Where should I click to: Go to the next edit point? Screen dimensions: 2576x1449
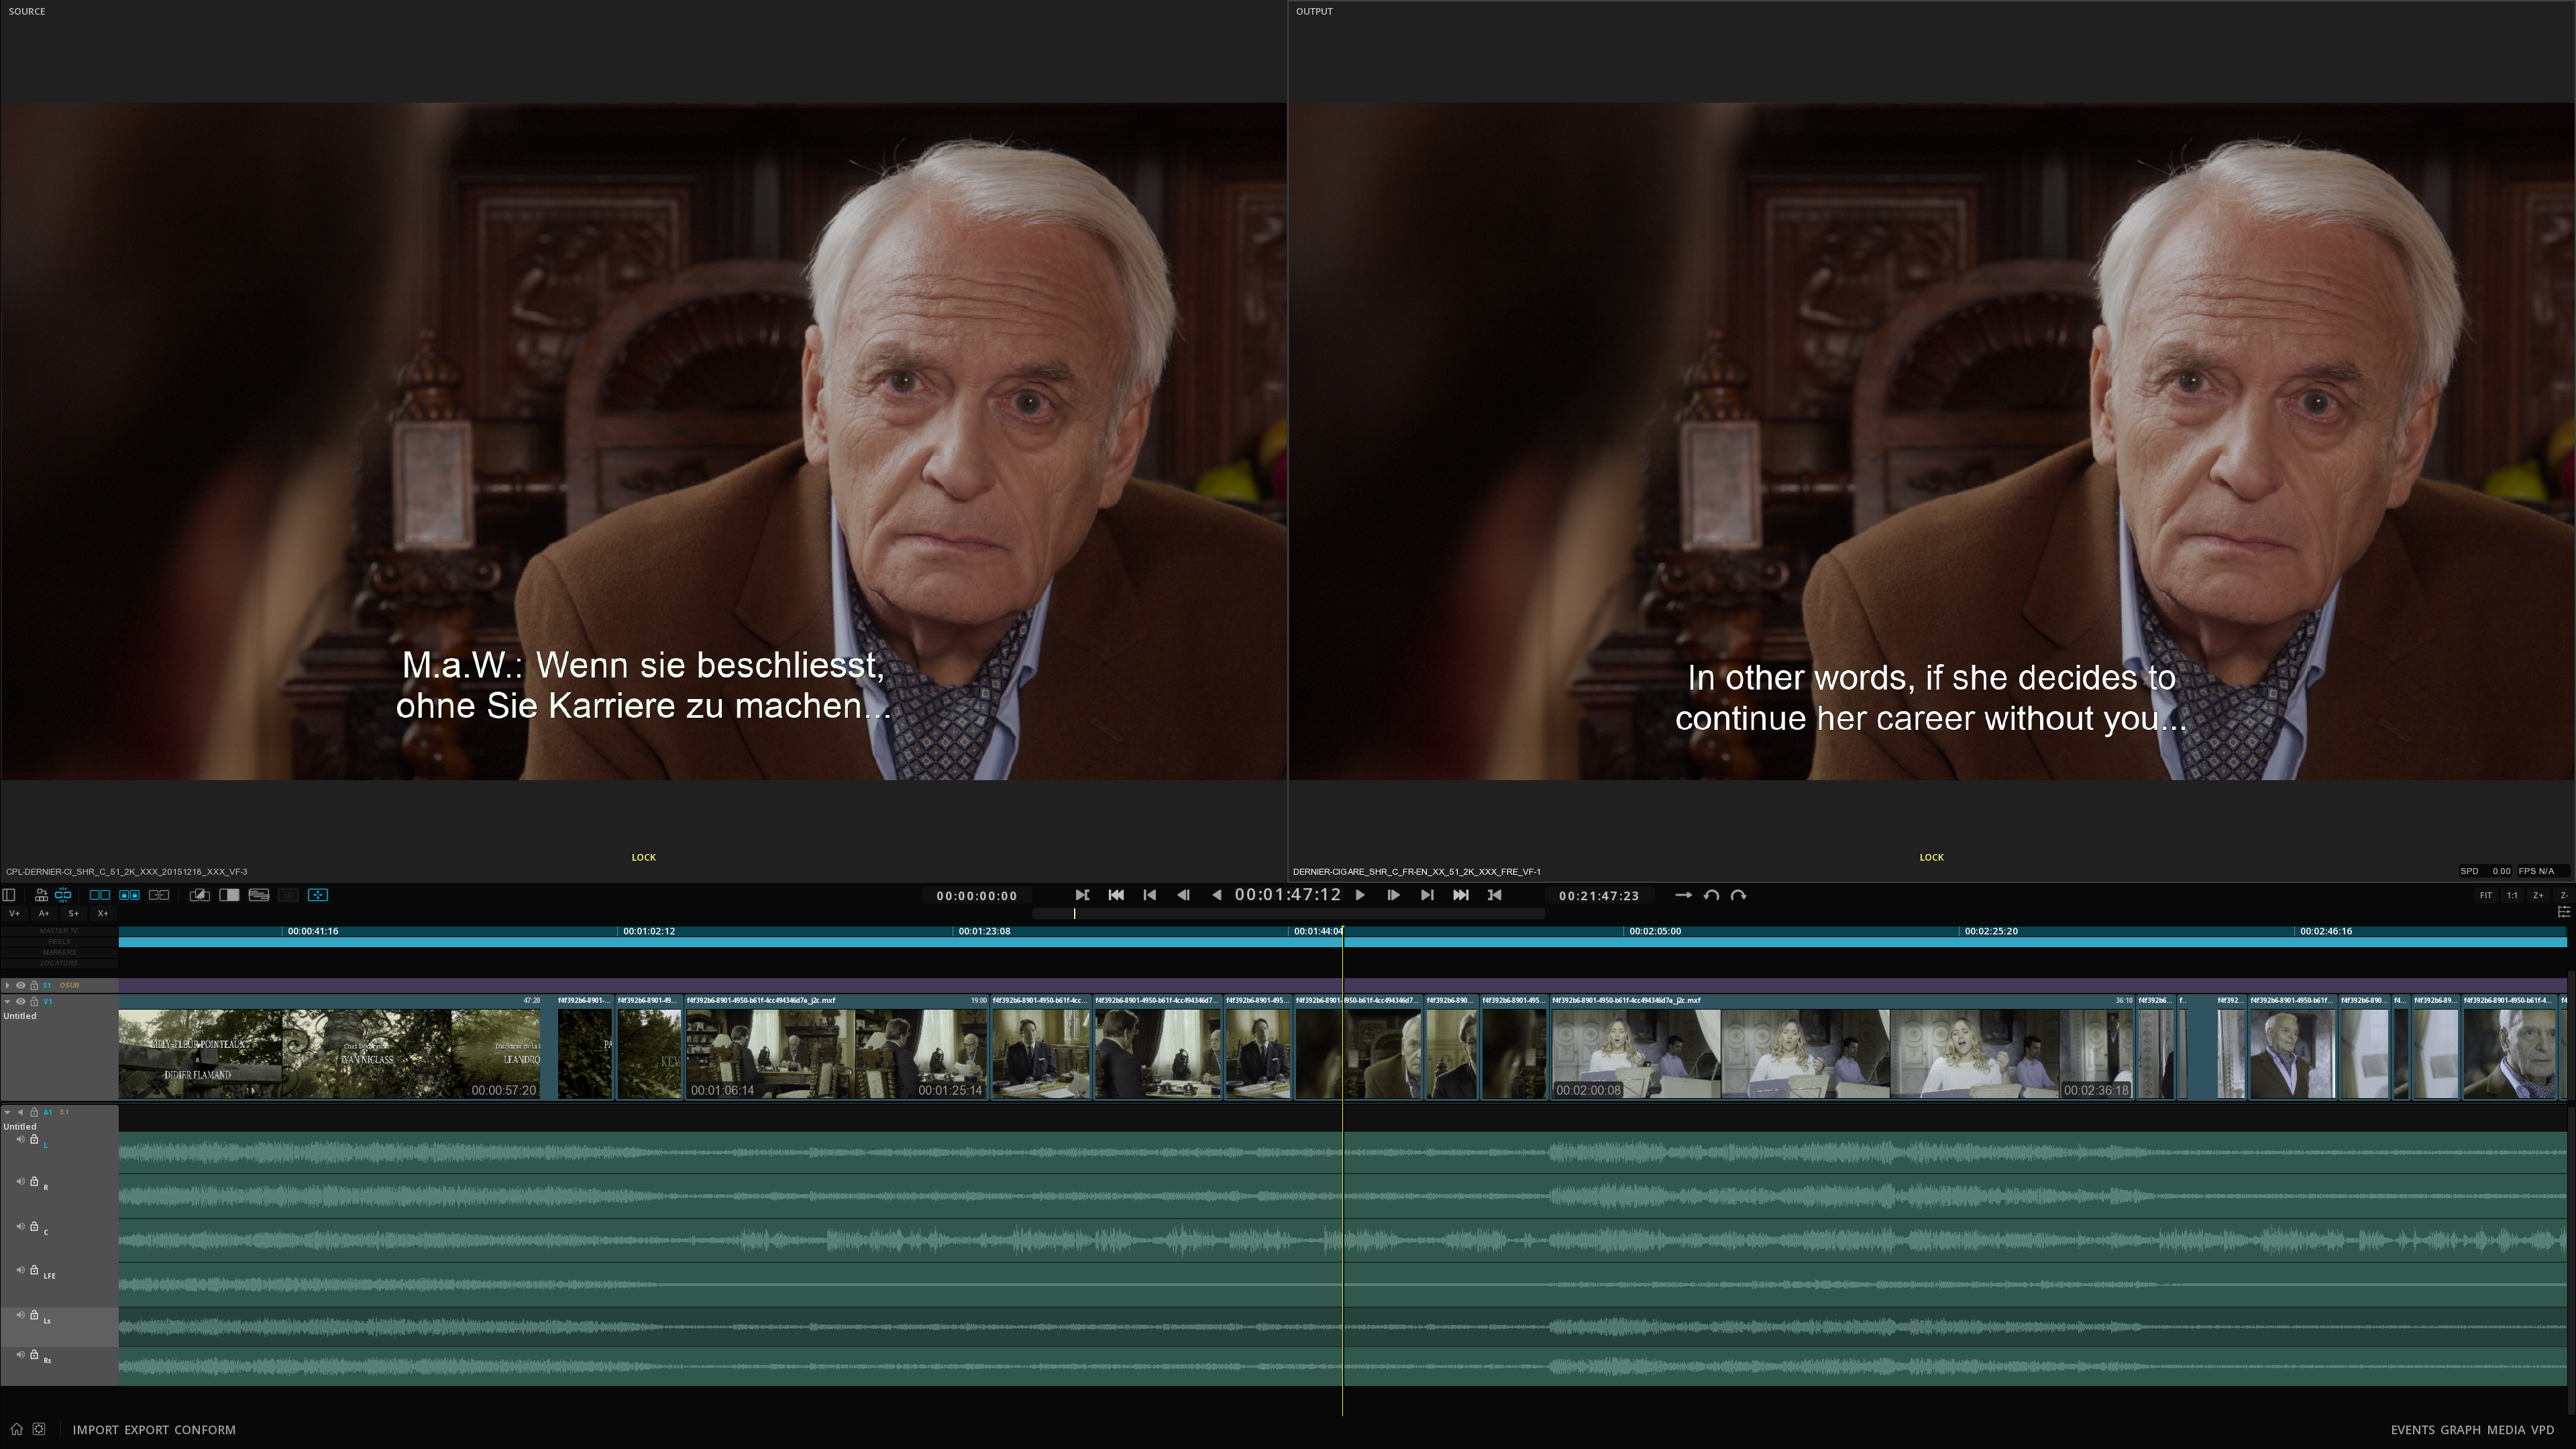tap(1427, 895)
